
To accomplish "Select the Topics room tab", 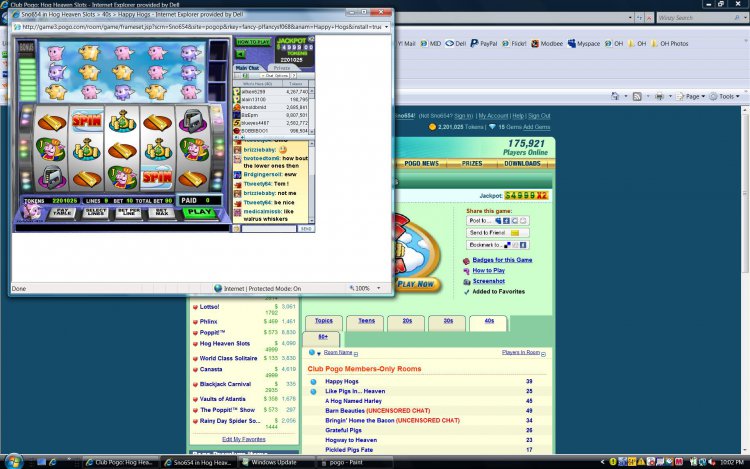I will point(324,322).
